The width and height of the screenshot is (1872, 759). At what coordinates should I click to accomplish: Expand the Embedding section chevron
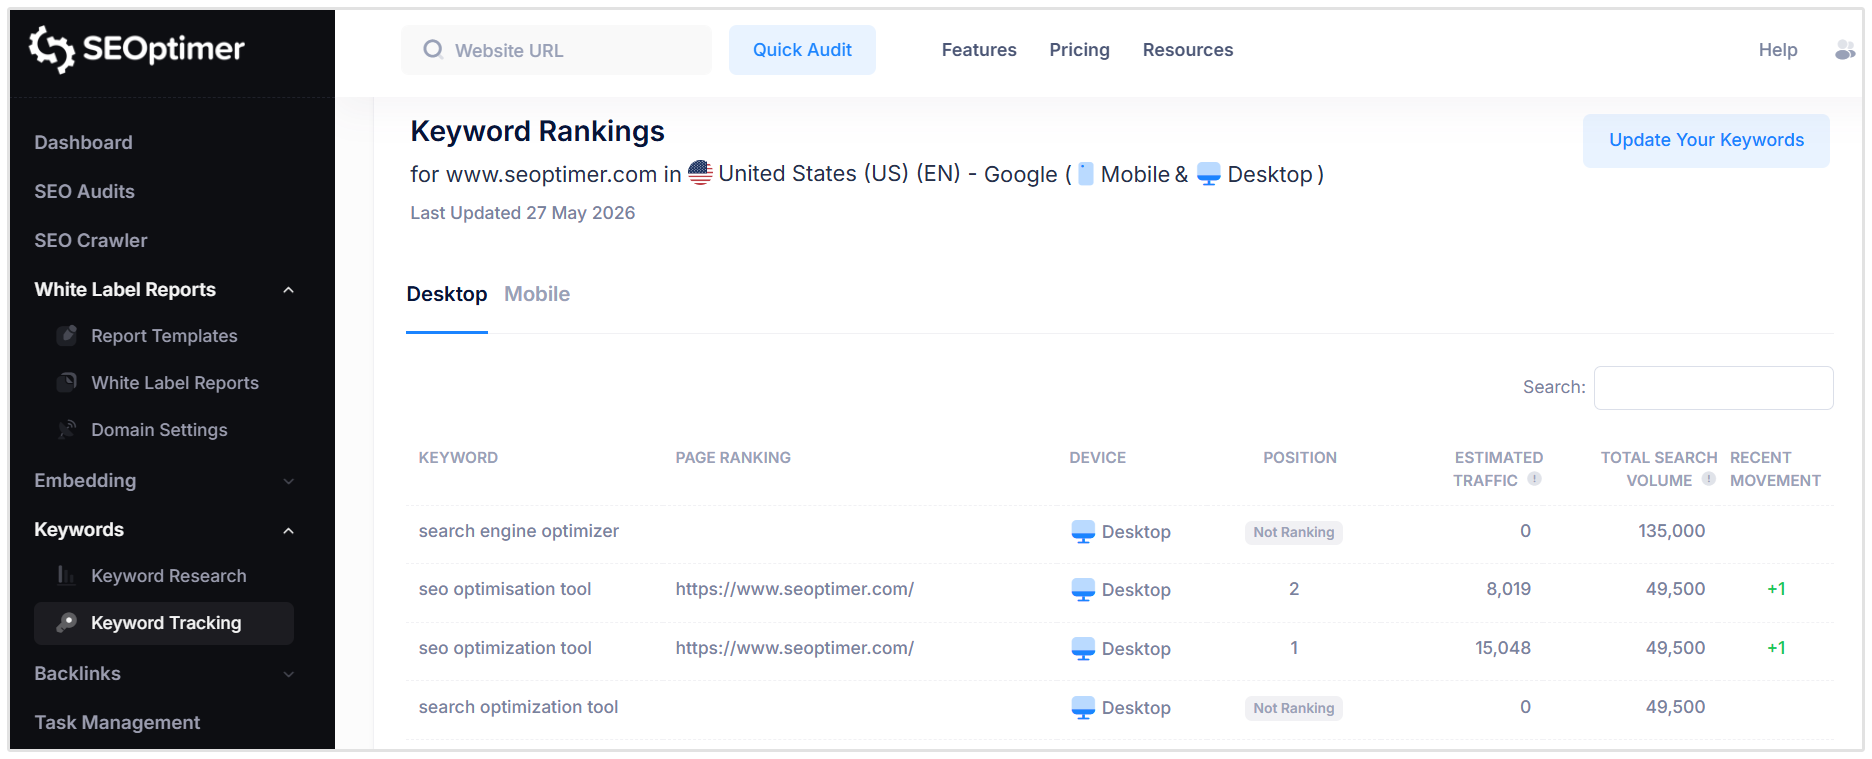(288, 481)
